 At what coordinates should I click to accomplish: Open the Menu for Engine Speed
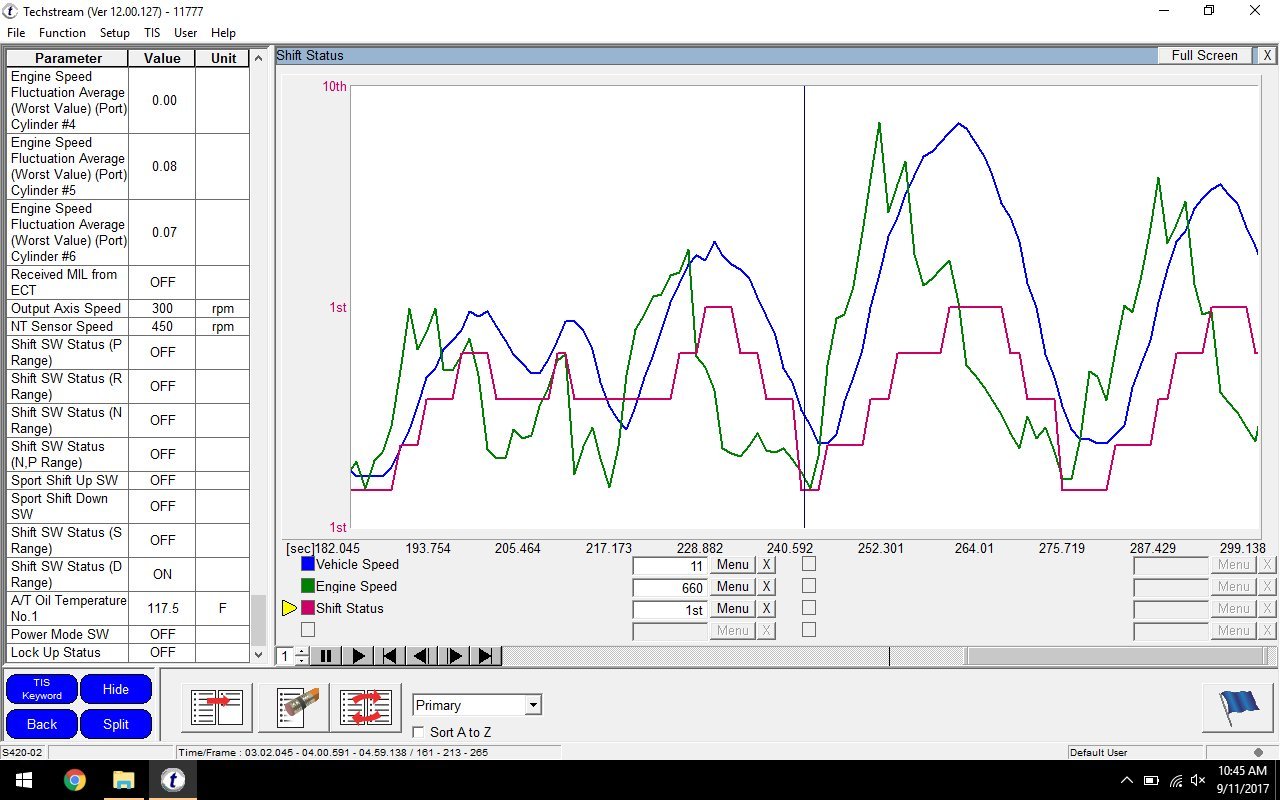(x=732, y=587)
